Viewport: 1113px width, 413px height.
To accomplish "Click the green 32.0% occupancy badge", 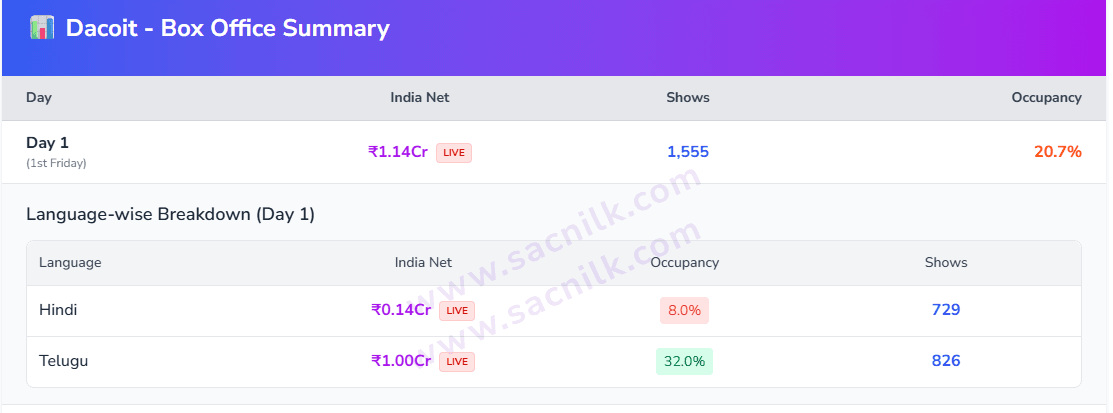I will [684, 361].
